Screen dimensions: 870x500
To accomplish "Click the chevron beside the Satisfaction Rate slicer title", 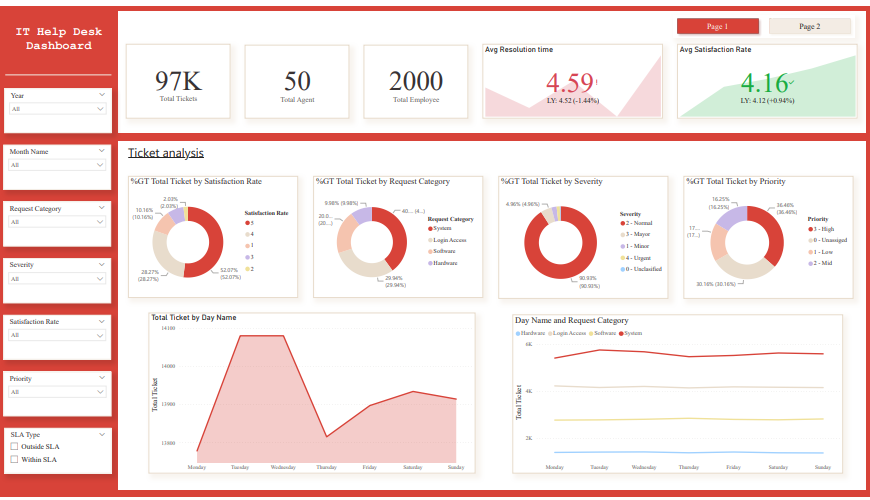I will point(102,322).
